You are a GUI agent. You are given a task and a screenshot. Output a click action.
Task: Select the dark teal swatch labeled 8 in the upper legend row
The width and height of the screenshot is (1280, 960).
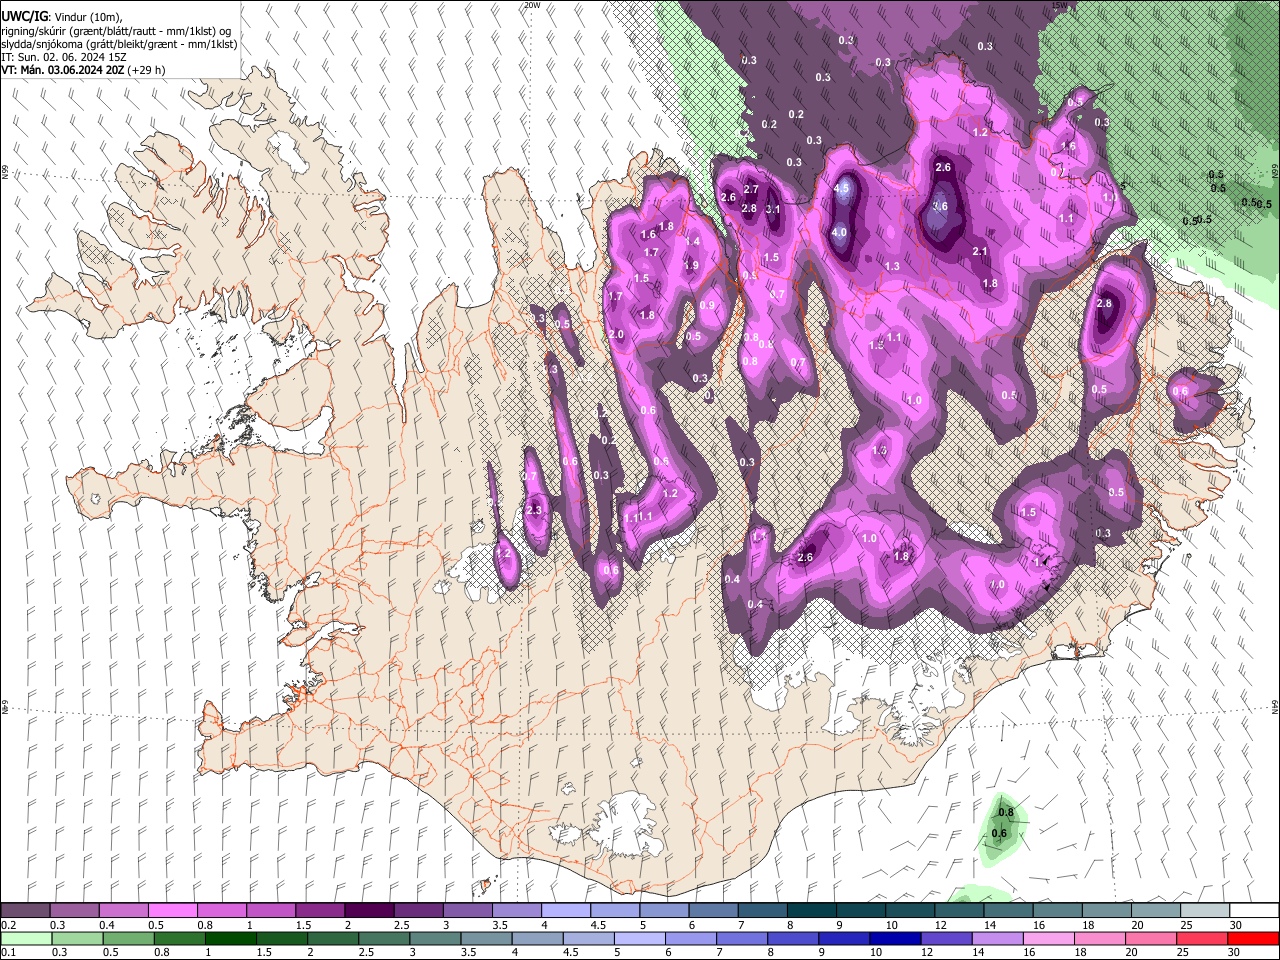click(x=812, y=910)
